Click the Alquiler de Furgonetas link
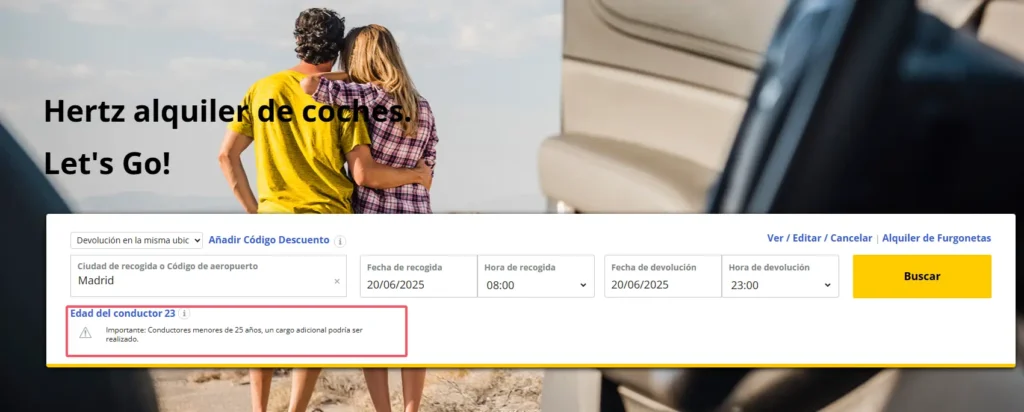 [936, 238]
